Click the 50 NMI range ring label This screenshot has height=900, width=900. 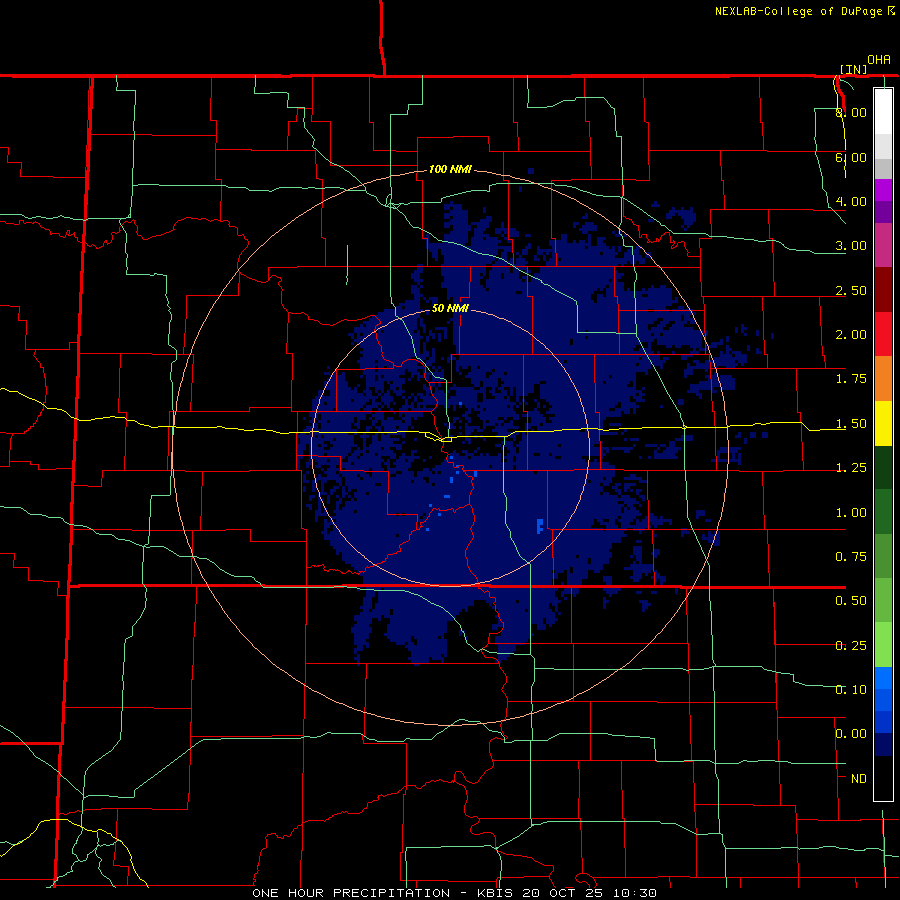pyautogui.click(x=450, y=308)
